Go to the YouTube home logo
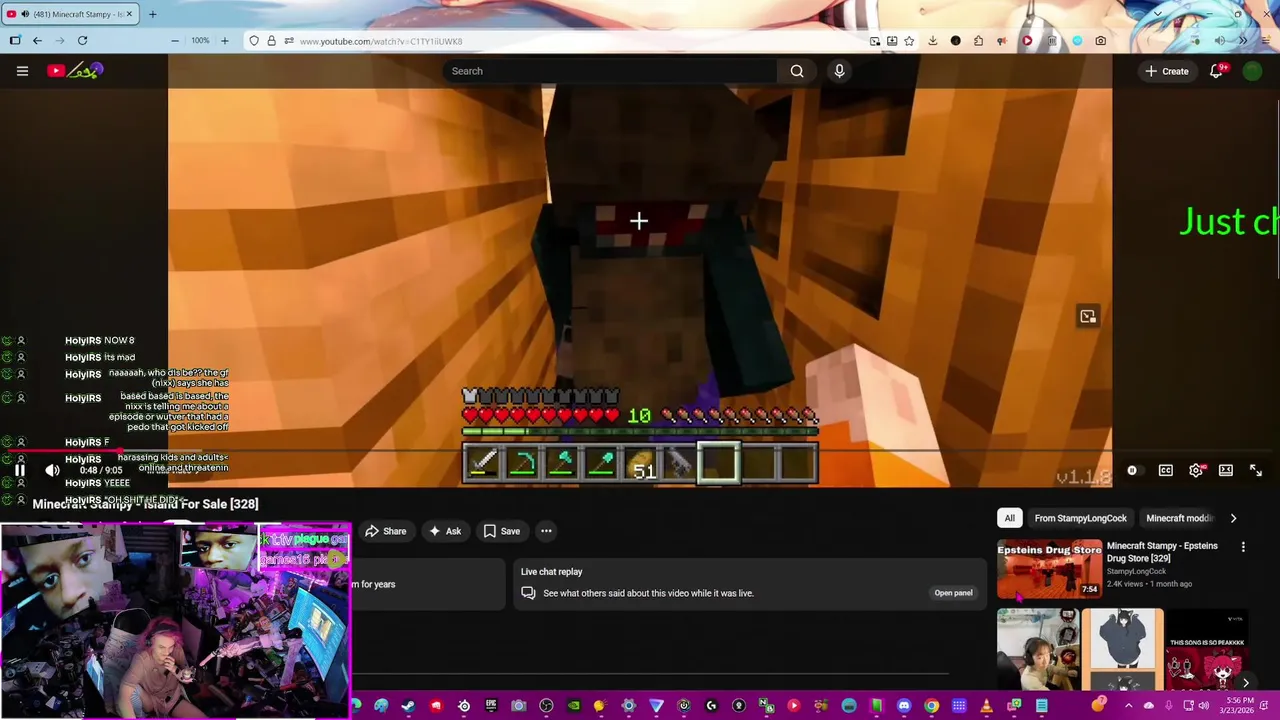 pyautogui.click(x=75, y=71)
